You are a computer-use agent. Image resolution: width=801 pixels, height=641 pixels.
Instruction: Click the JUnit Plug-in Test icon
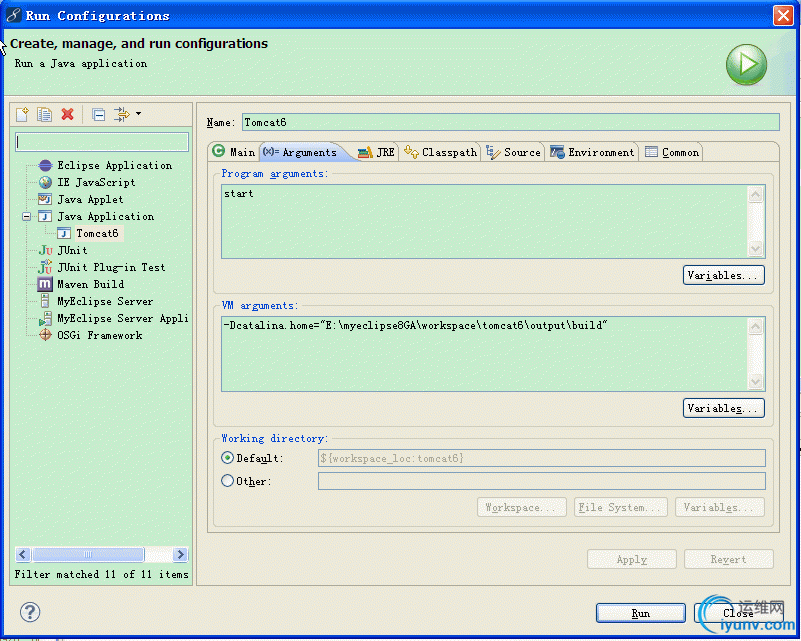click(x=45, y=267)
